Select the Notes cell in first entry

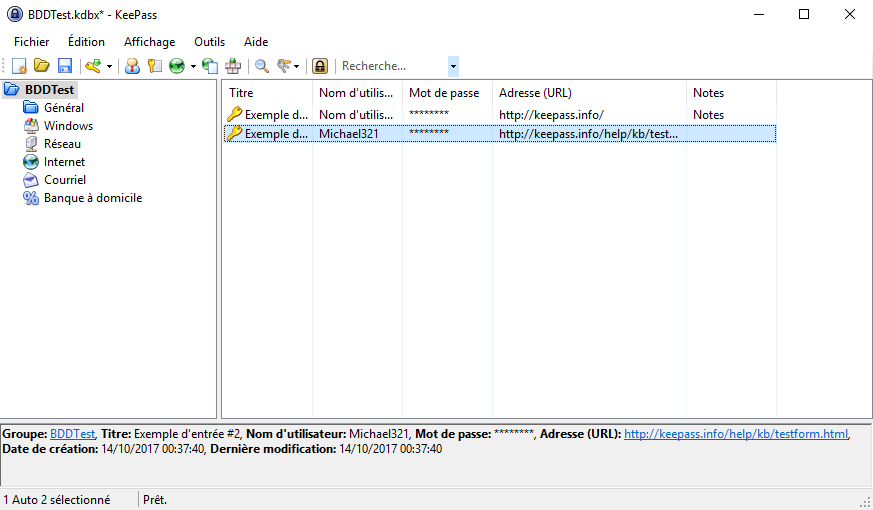click(x=708, y=115)
